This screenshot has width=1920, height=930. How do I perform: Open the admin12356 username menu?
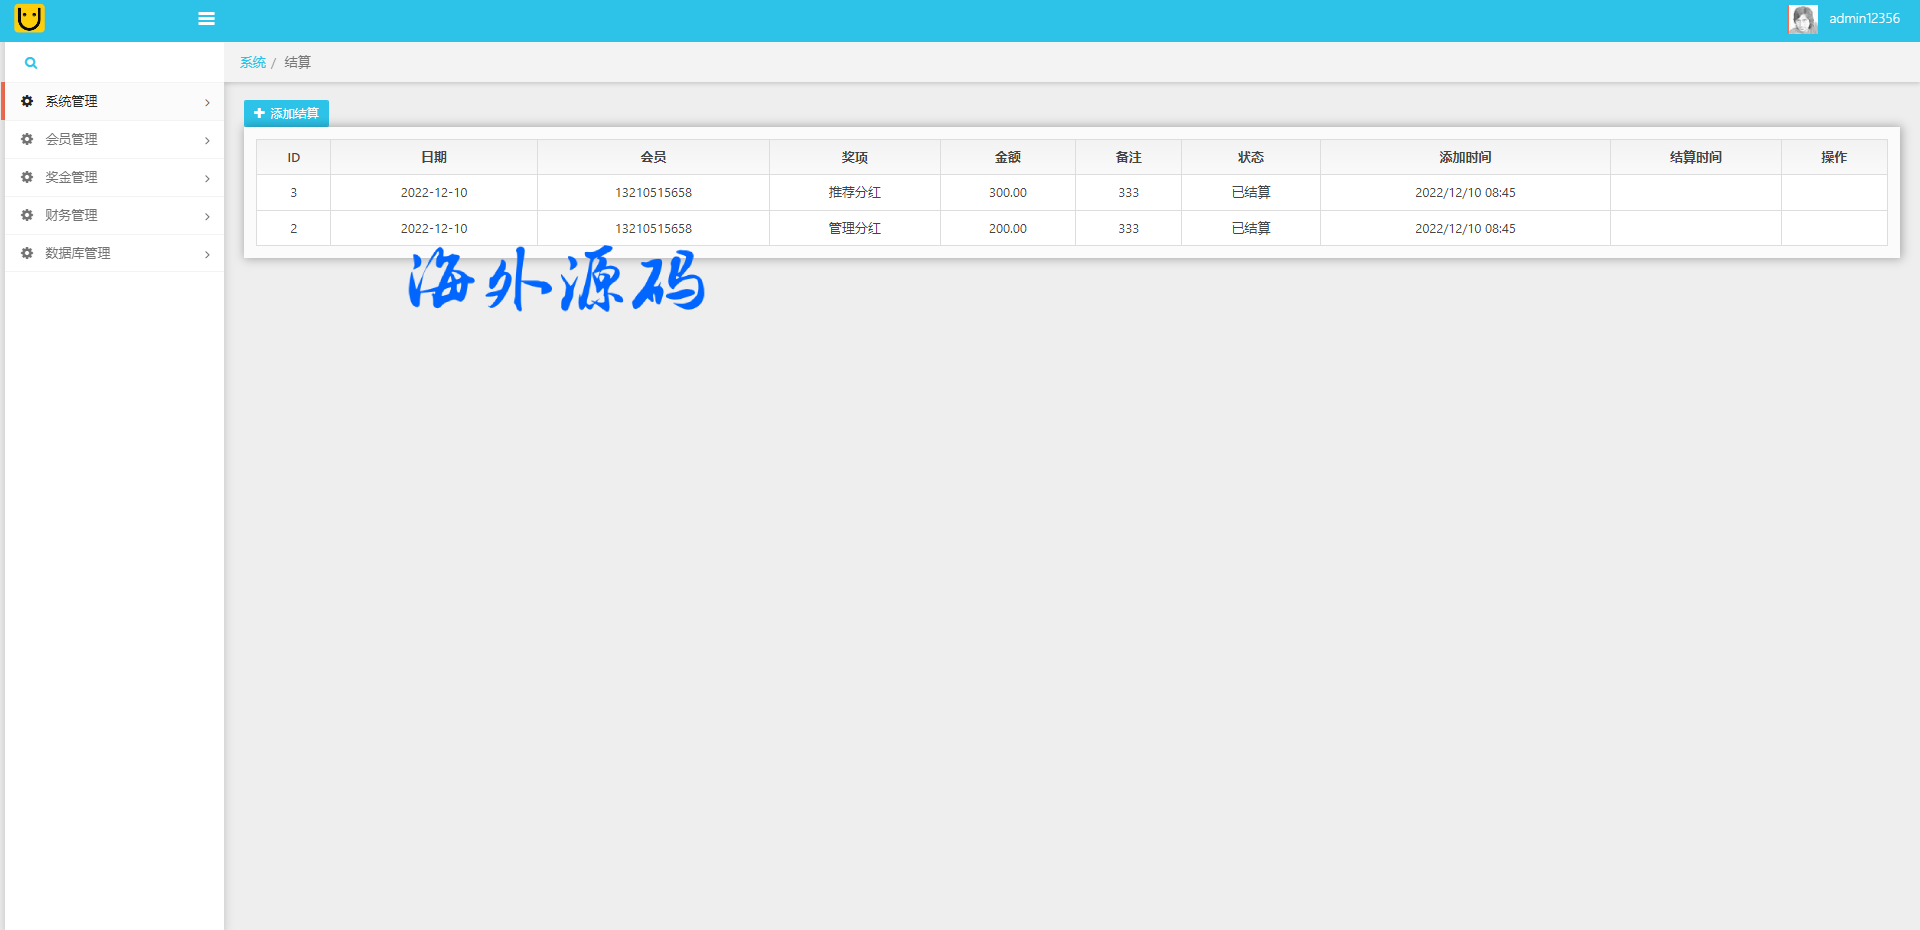click(x=1864, y=19)
